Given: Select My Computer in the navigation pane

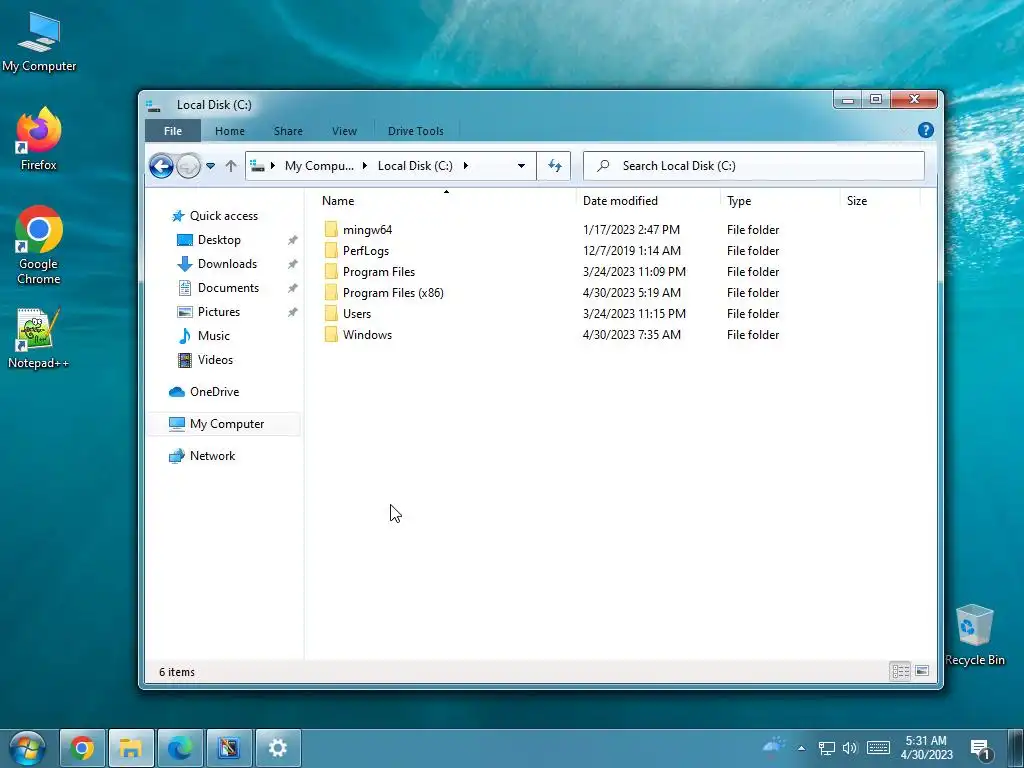Looking at the screenshot, I should 224,424.
